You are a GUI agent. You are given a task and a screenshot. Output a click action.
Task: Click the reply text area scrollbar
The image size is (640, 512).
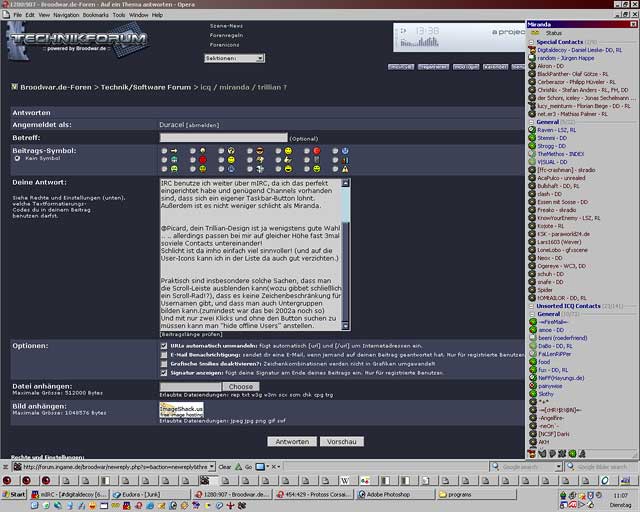point(345,254)
